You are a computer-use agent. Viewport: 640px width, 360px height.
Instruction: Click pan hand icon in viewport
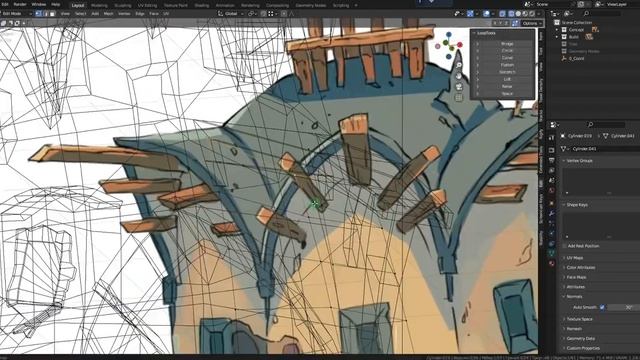pos(459,76)
